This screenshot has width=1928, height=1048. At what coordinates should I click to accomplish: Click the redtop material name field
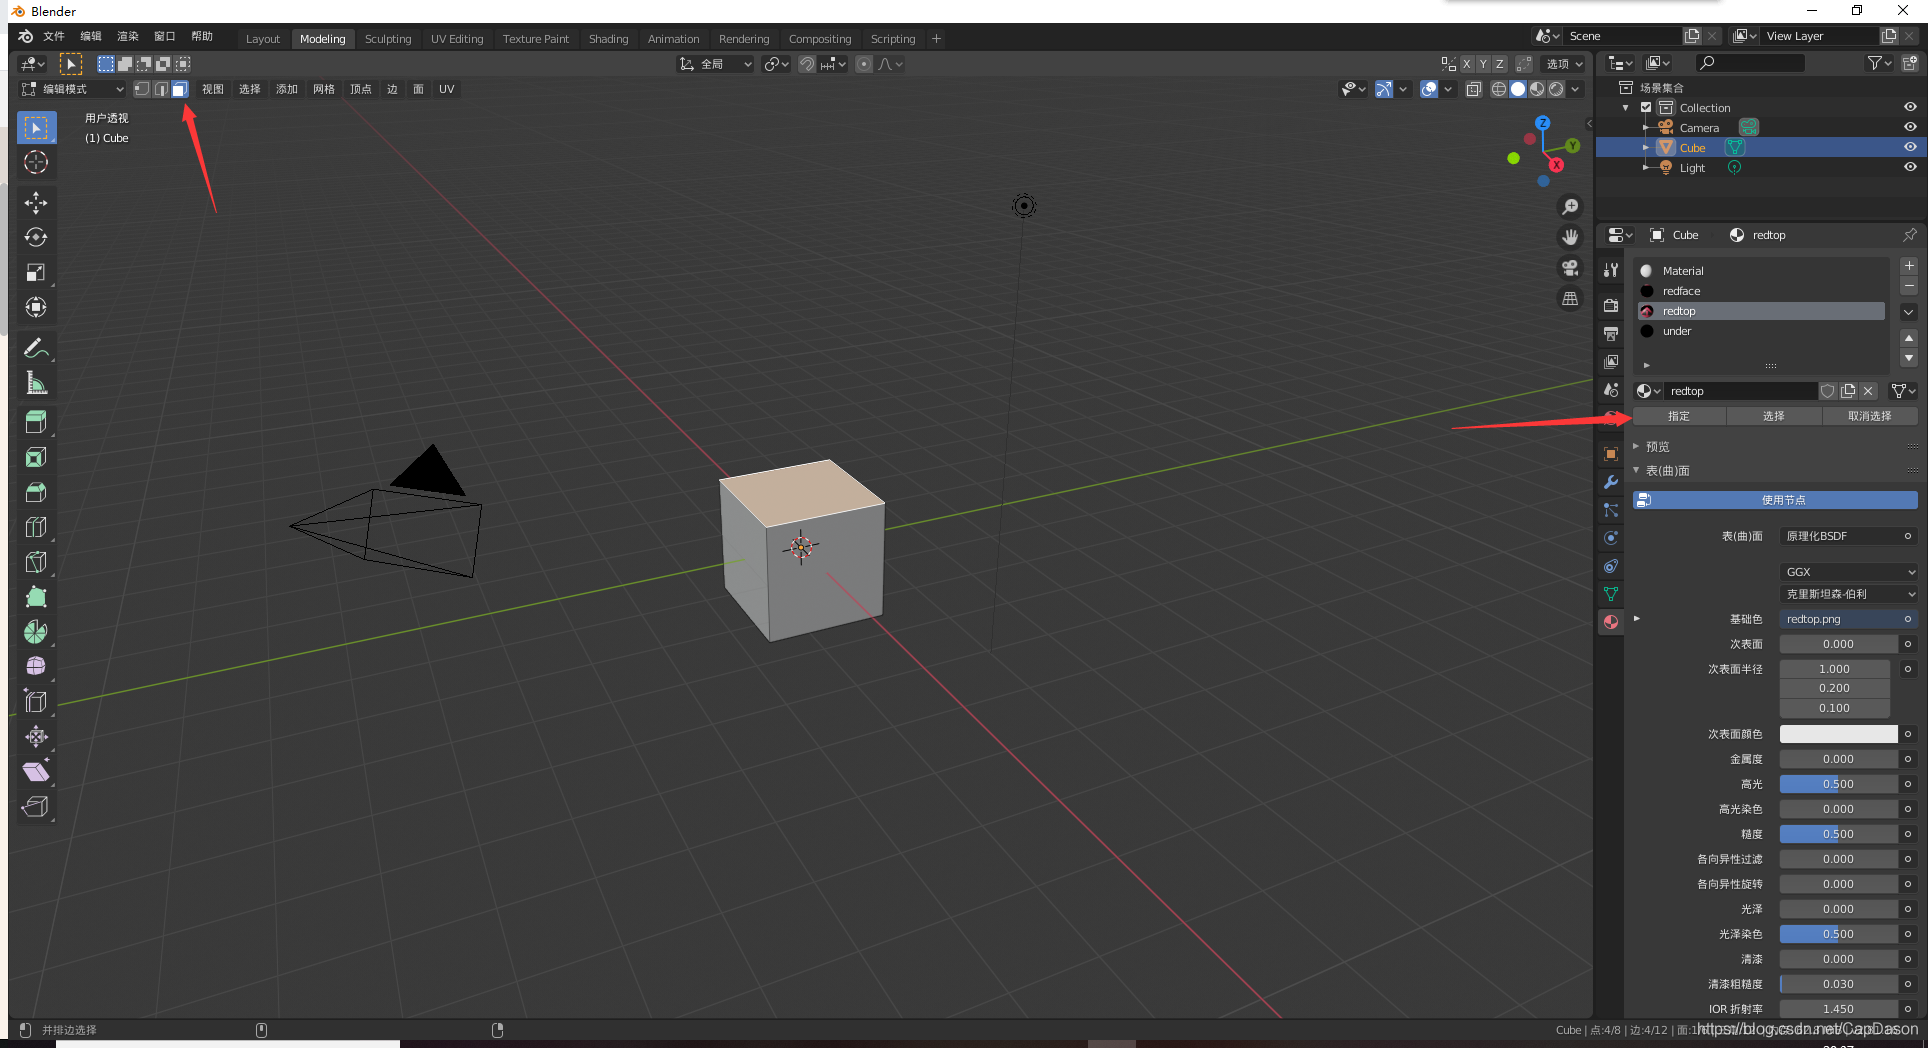1741,391
